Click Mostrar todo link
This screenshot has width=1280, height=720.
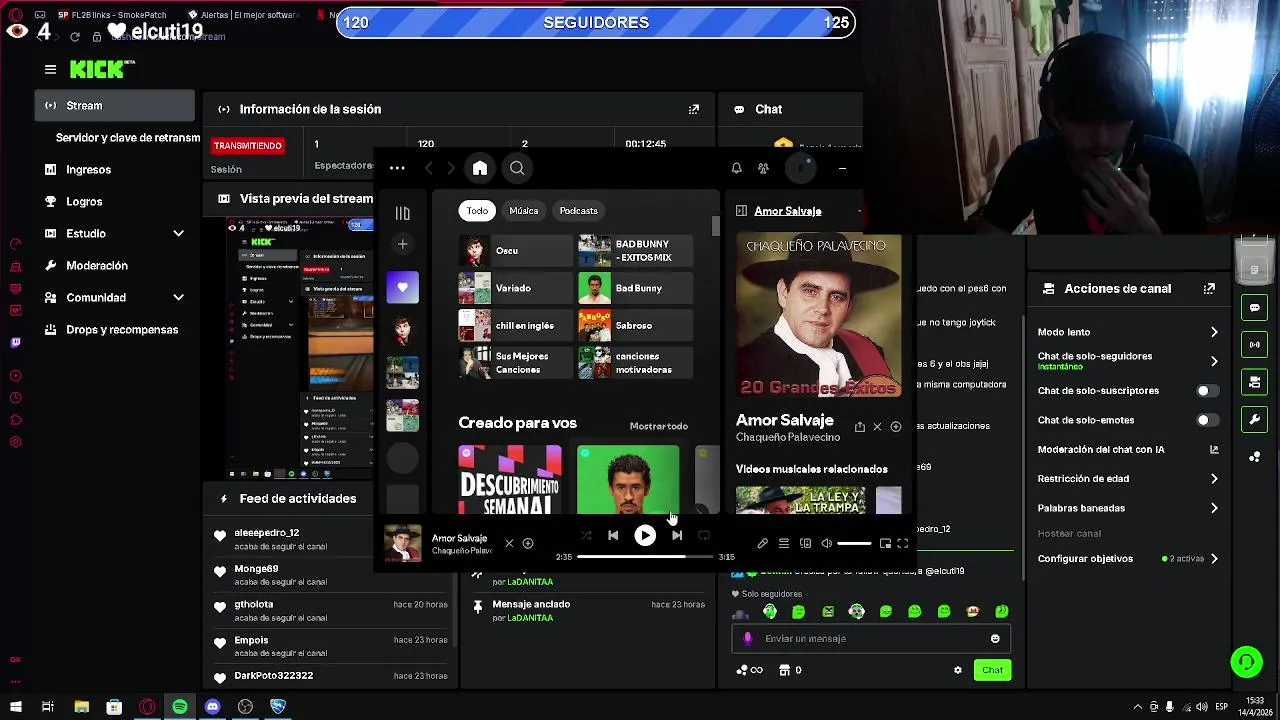pyautogui.click(x=659, y=426)
